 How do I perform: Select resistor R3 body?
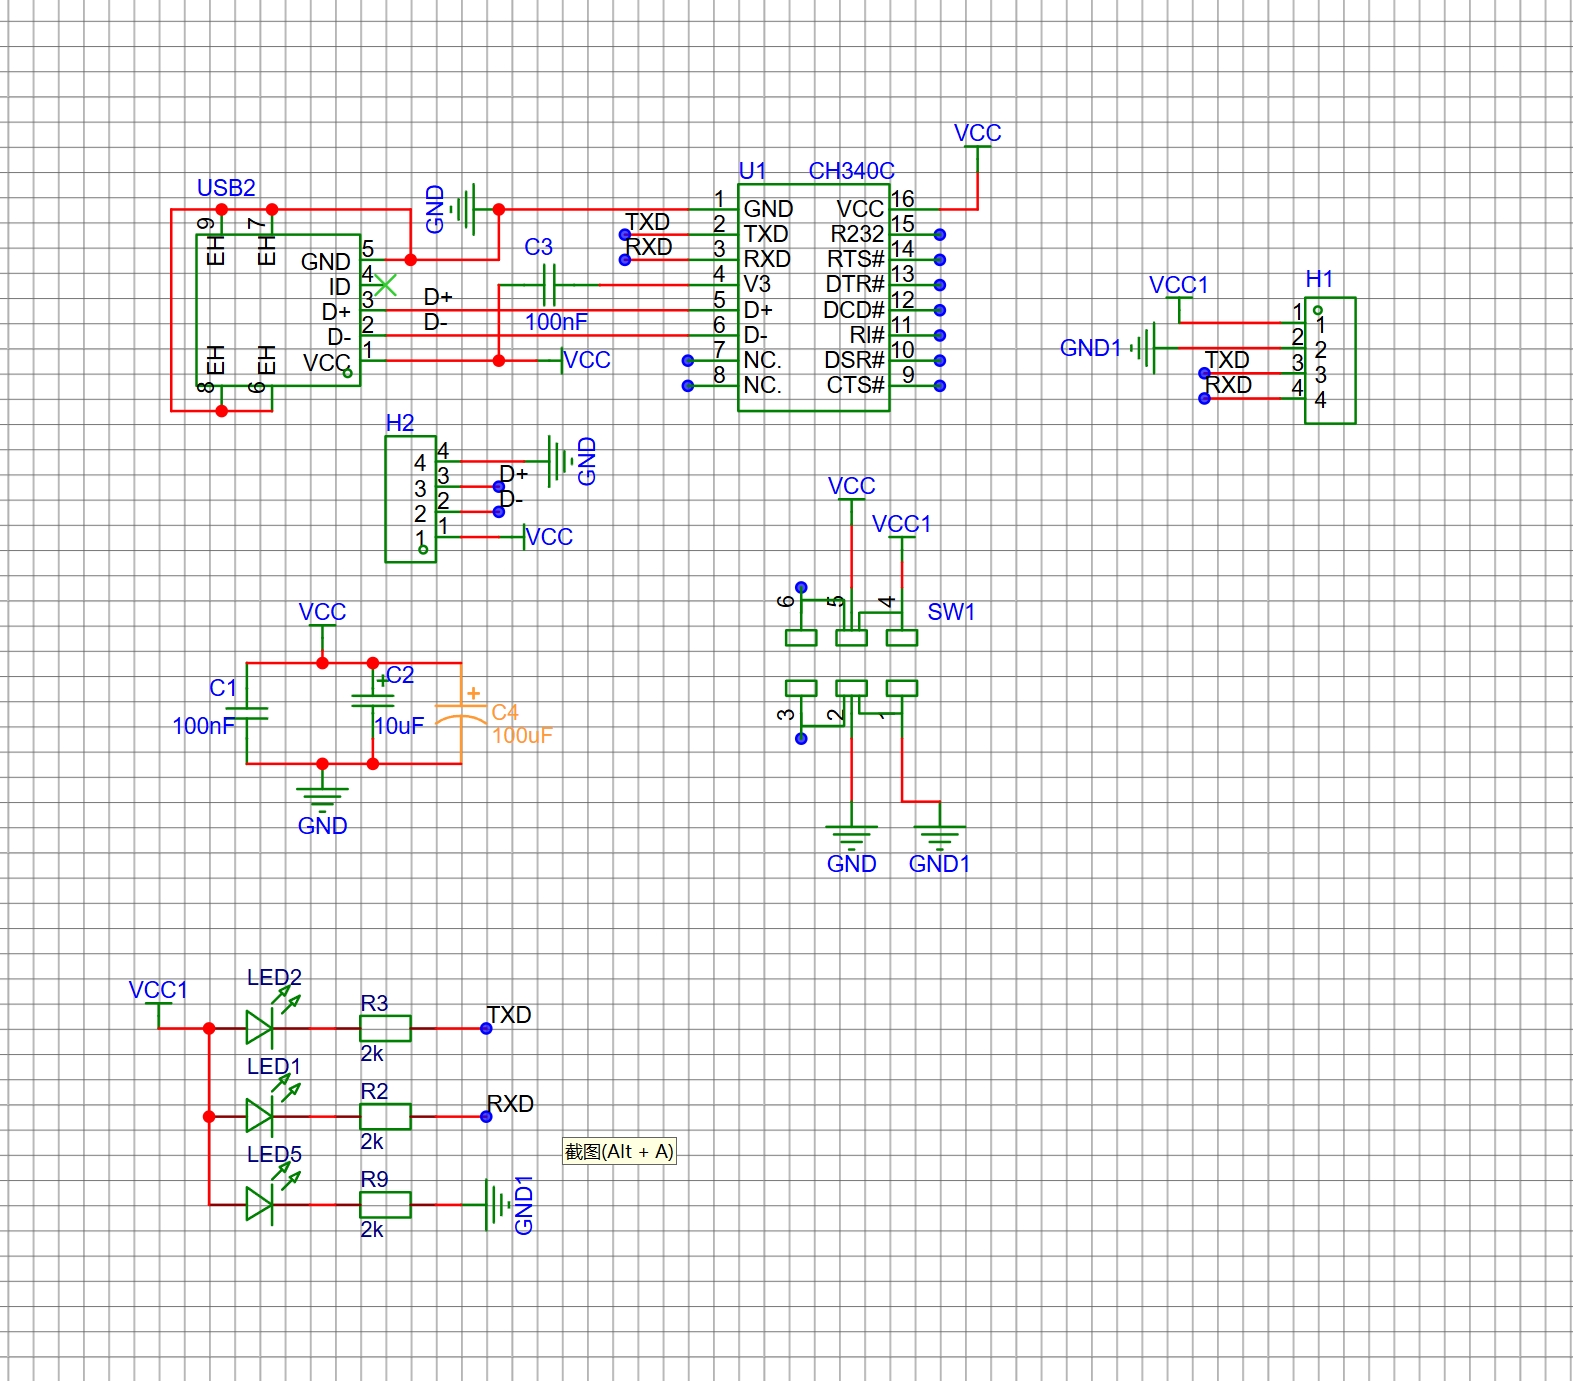[x=385, y=1028]
